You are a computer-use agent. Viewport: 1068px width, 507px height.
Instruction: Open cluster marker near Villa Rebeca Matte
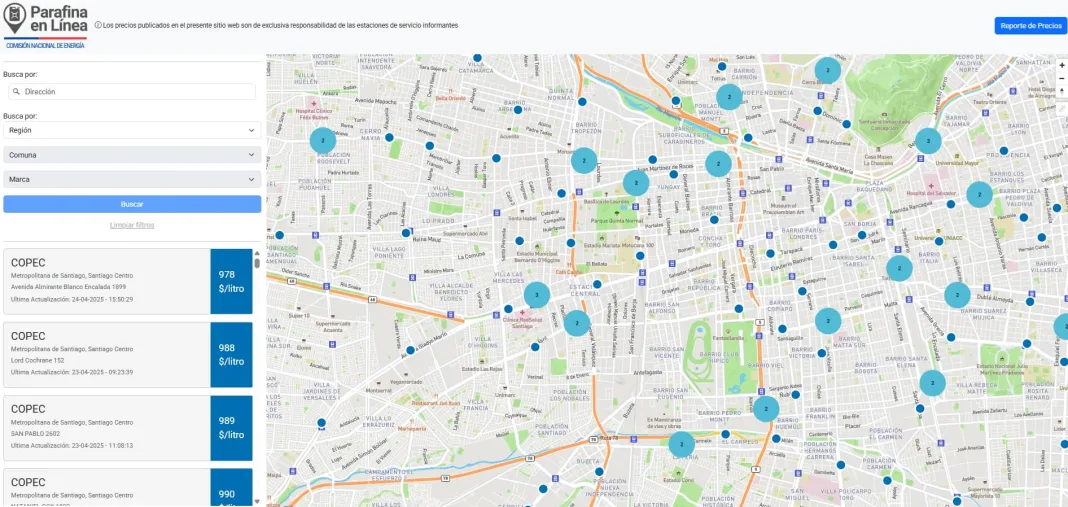932,383
